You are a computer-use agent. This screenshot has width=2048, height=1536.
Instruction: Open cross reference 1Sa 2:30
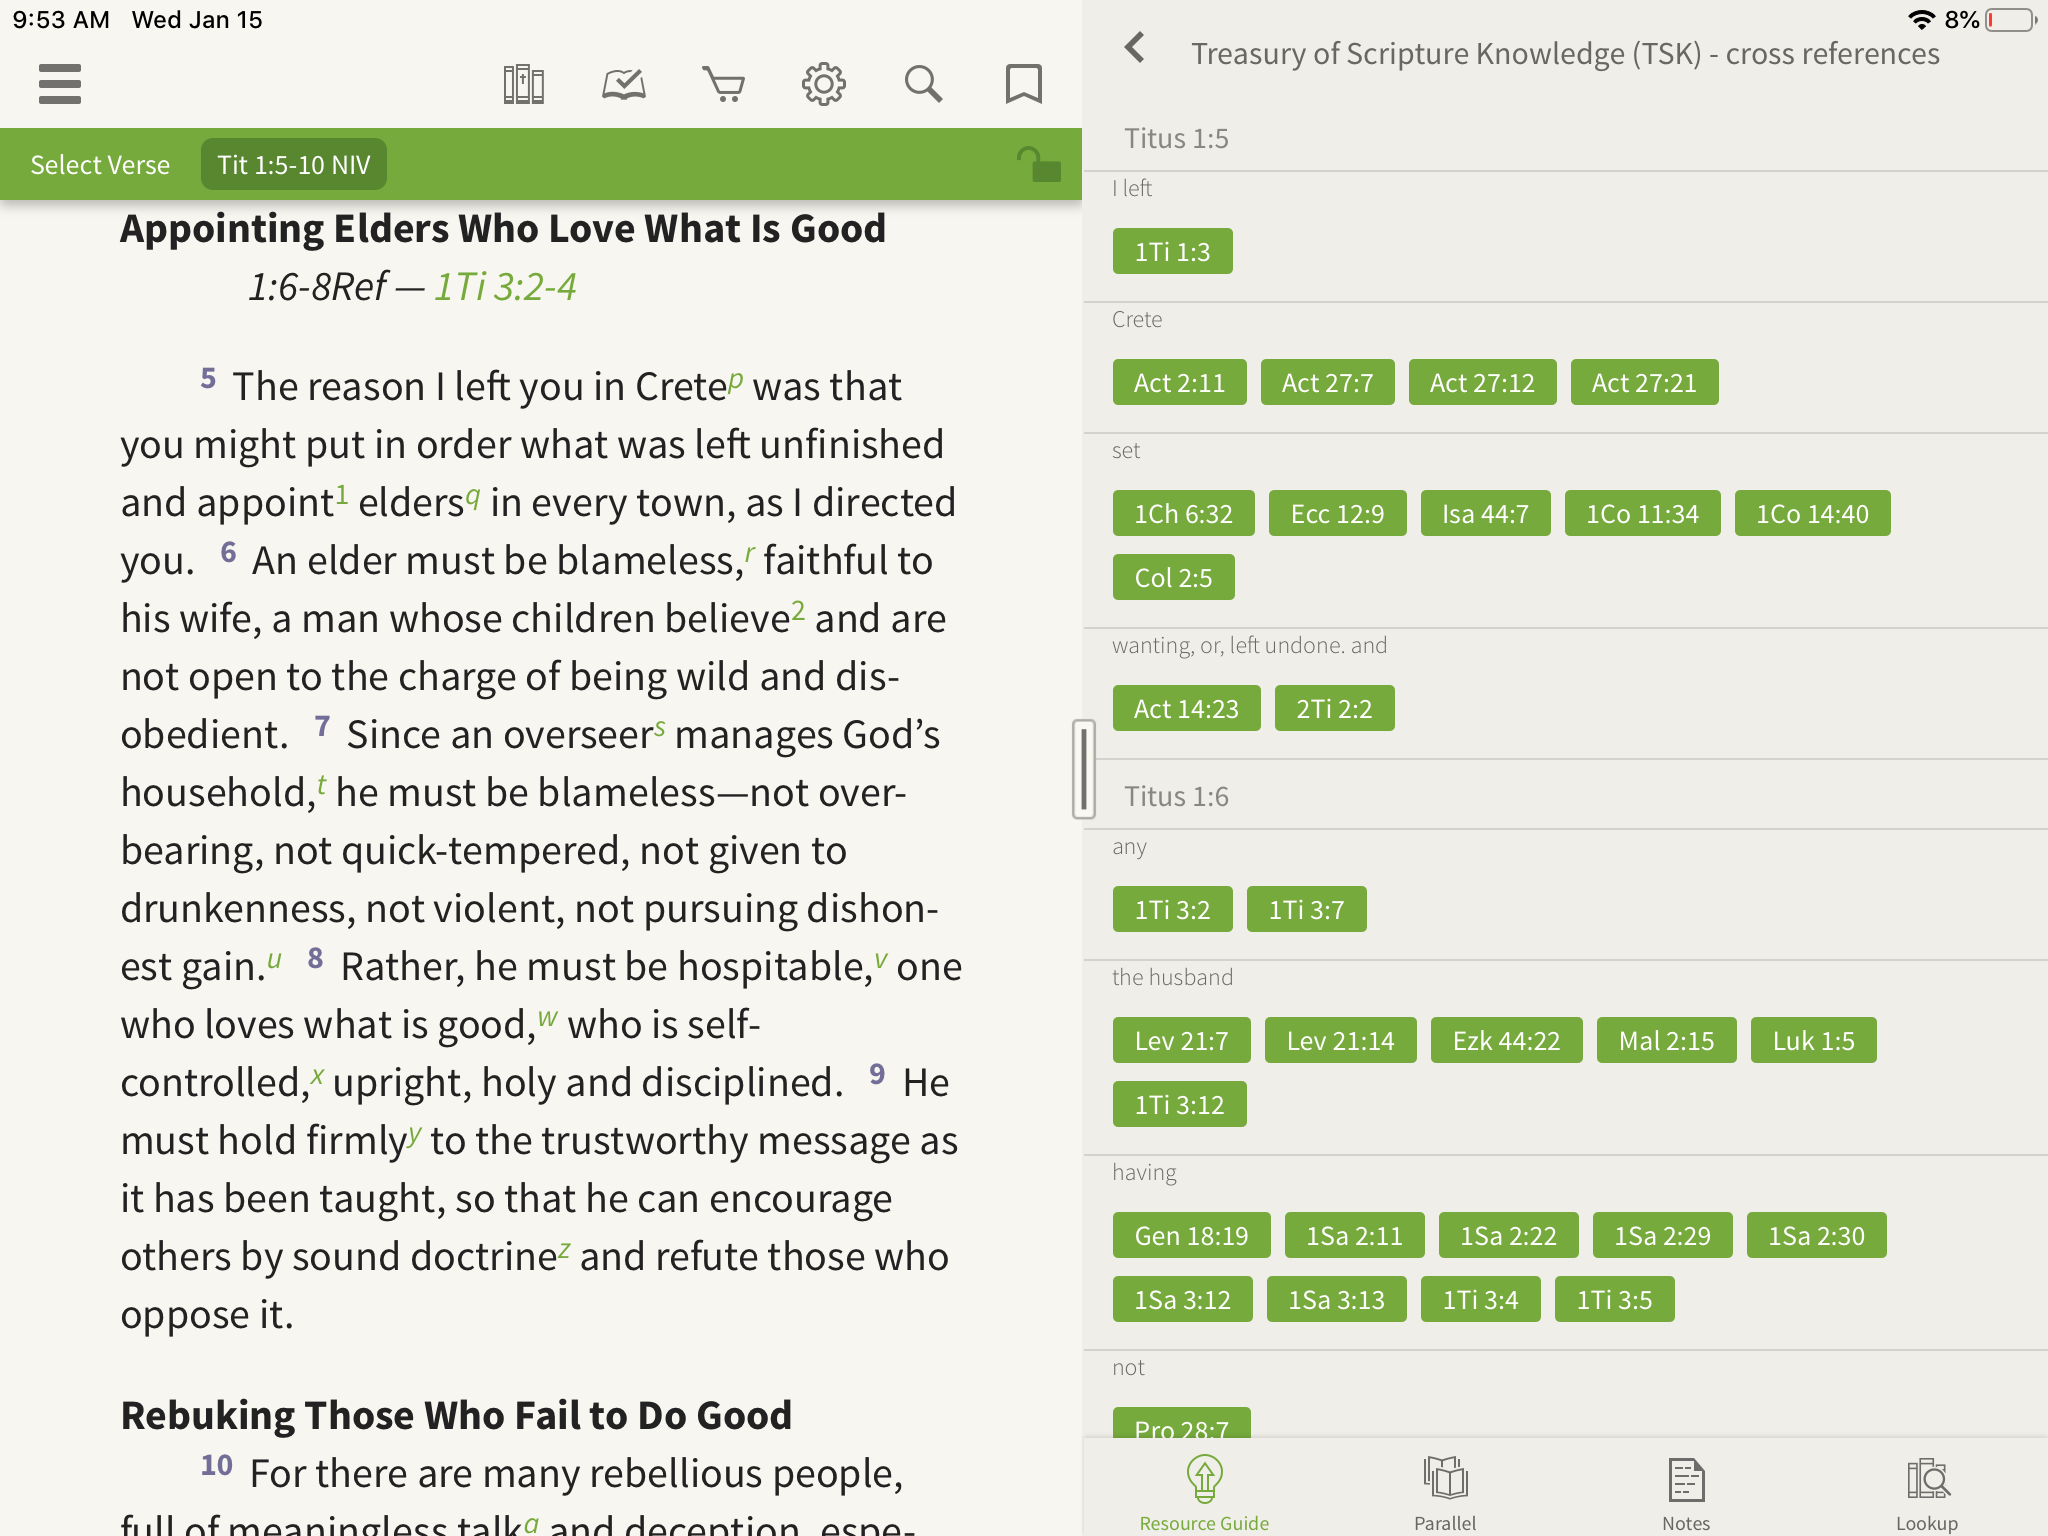(x=1816, y=1235)
